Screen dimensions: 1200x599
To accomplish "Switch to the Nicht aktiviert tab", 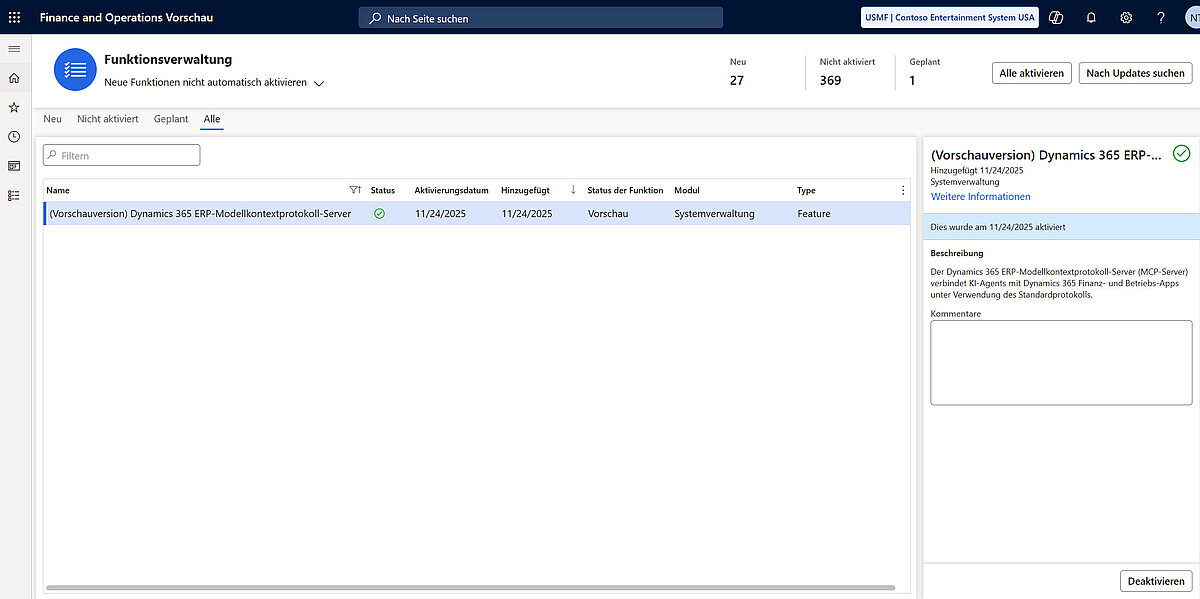I will tap(107, 118).
